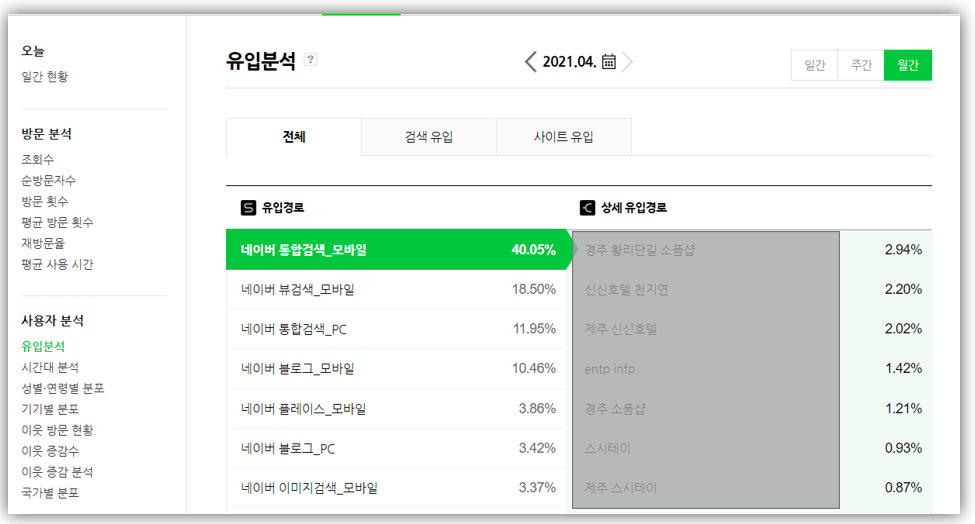Open 이웃 증감 분석 in sidebar
Image resolution: width=975 pixels, height=524 pixels.
57,472
